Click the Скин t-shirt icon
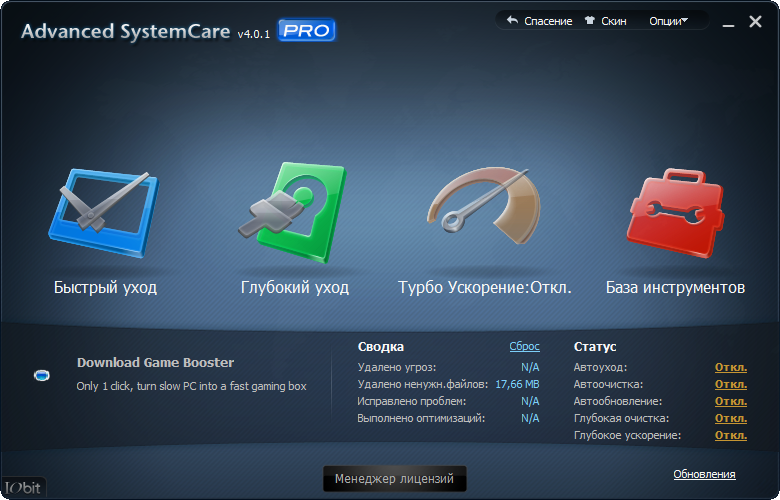This screenshot has width=780, height=500. click(x=589, y=20)
